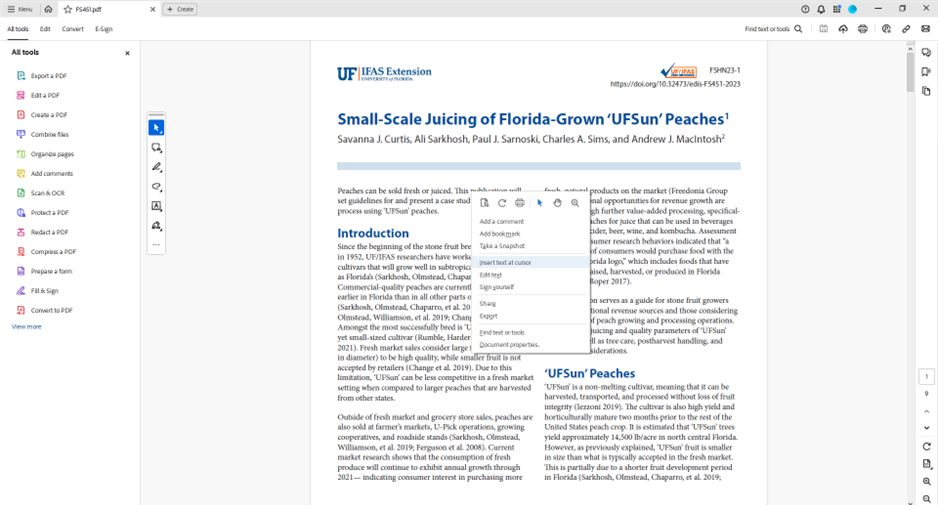Click the rotate icon in context menu
The height and width of the screenshot is (505, 938).
point(502,203)
